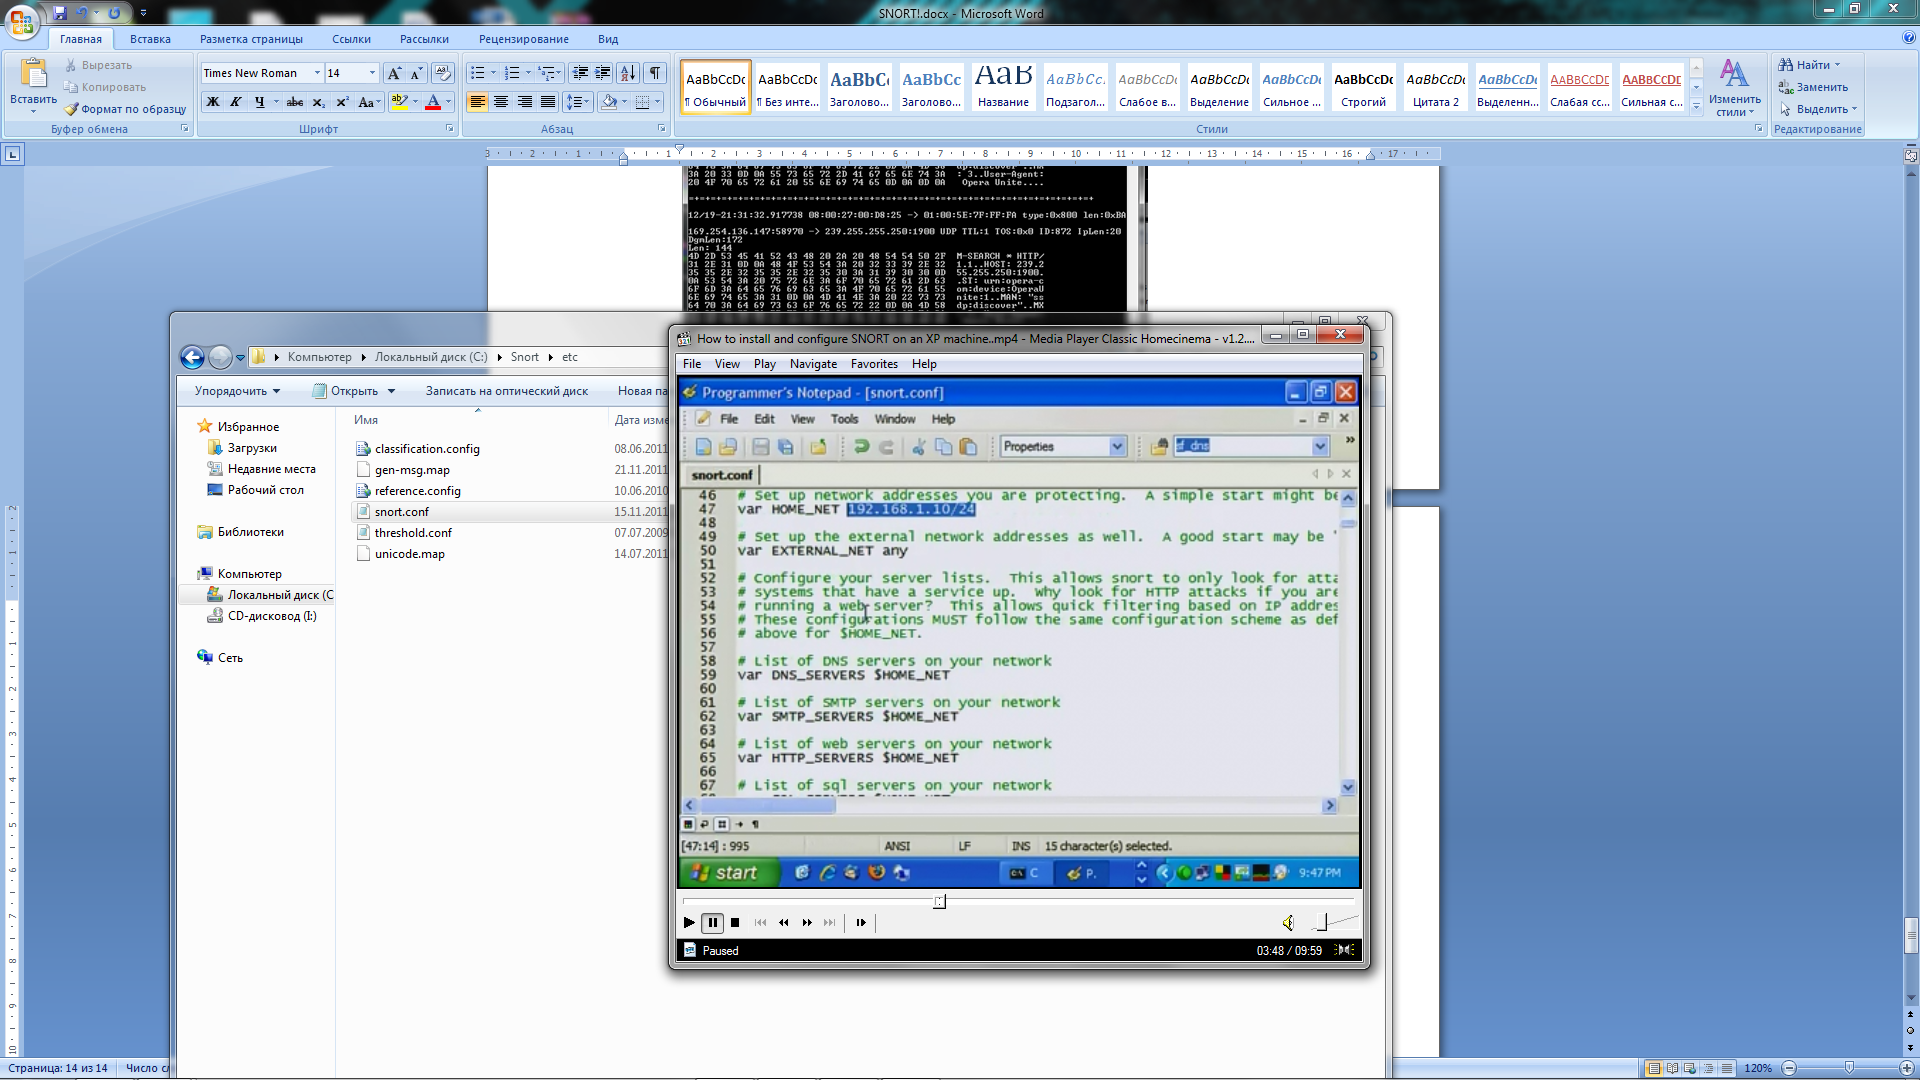Open the Разметка страницы ribbon tab

(x=251, y=39)
